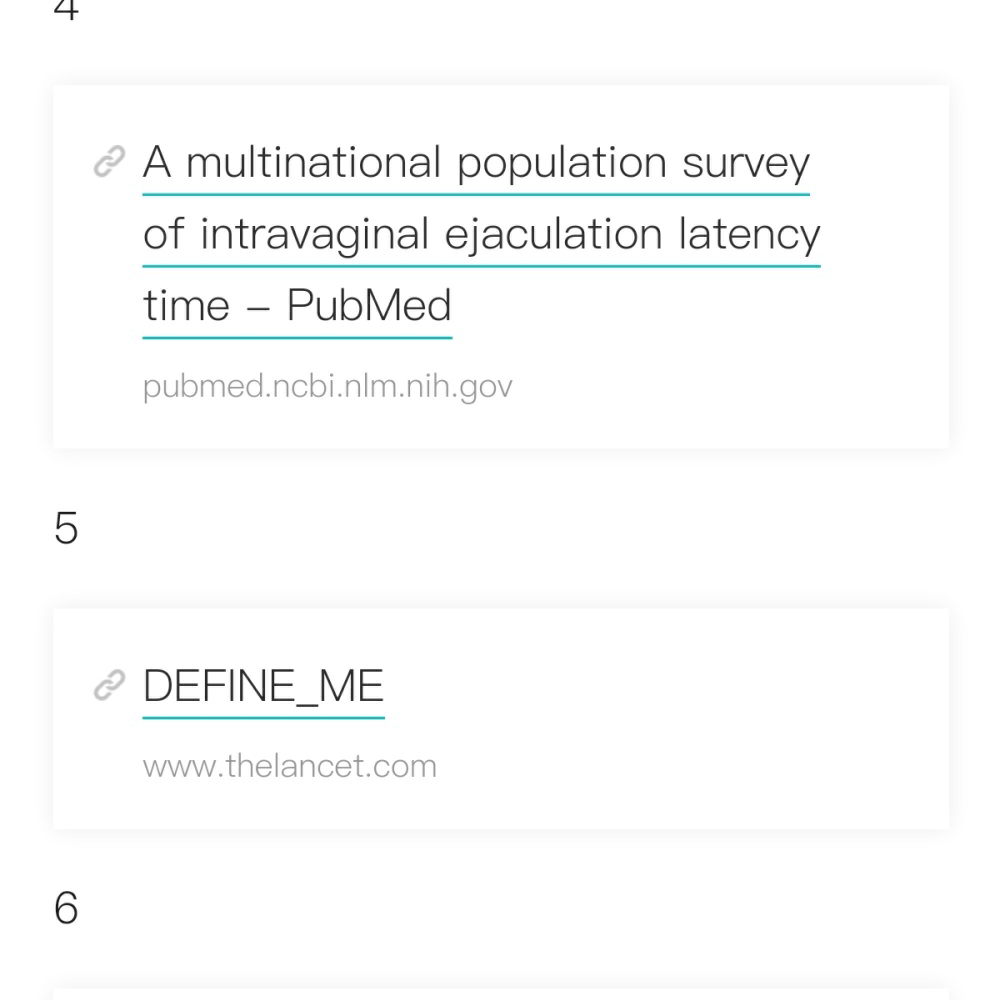Viewport: 1000px width, 1000px height.
Task: Click the word 'ejaculation' in the reference title
Action: click(x=554, y=235)
